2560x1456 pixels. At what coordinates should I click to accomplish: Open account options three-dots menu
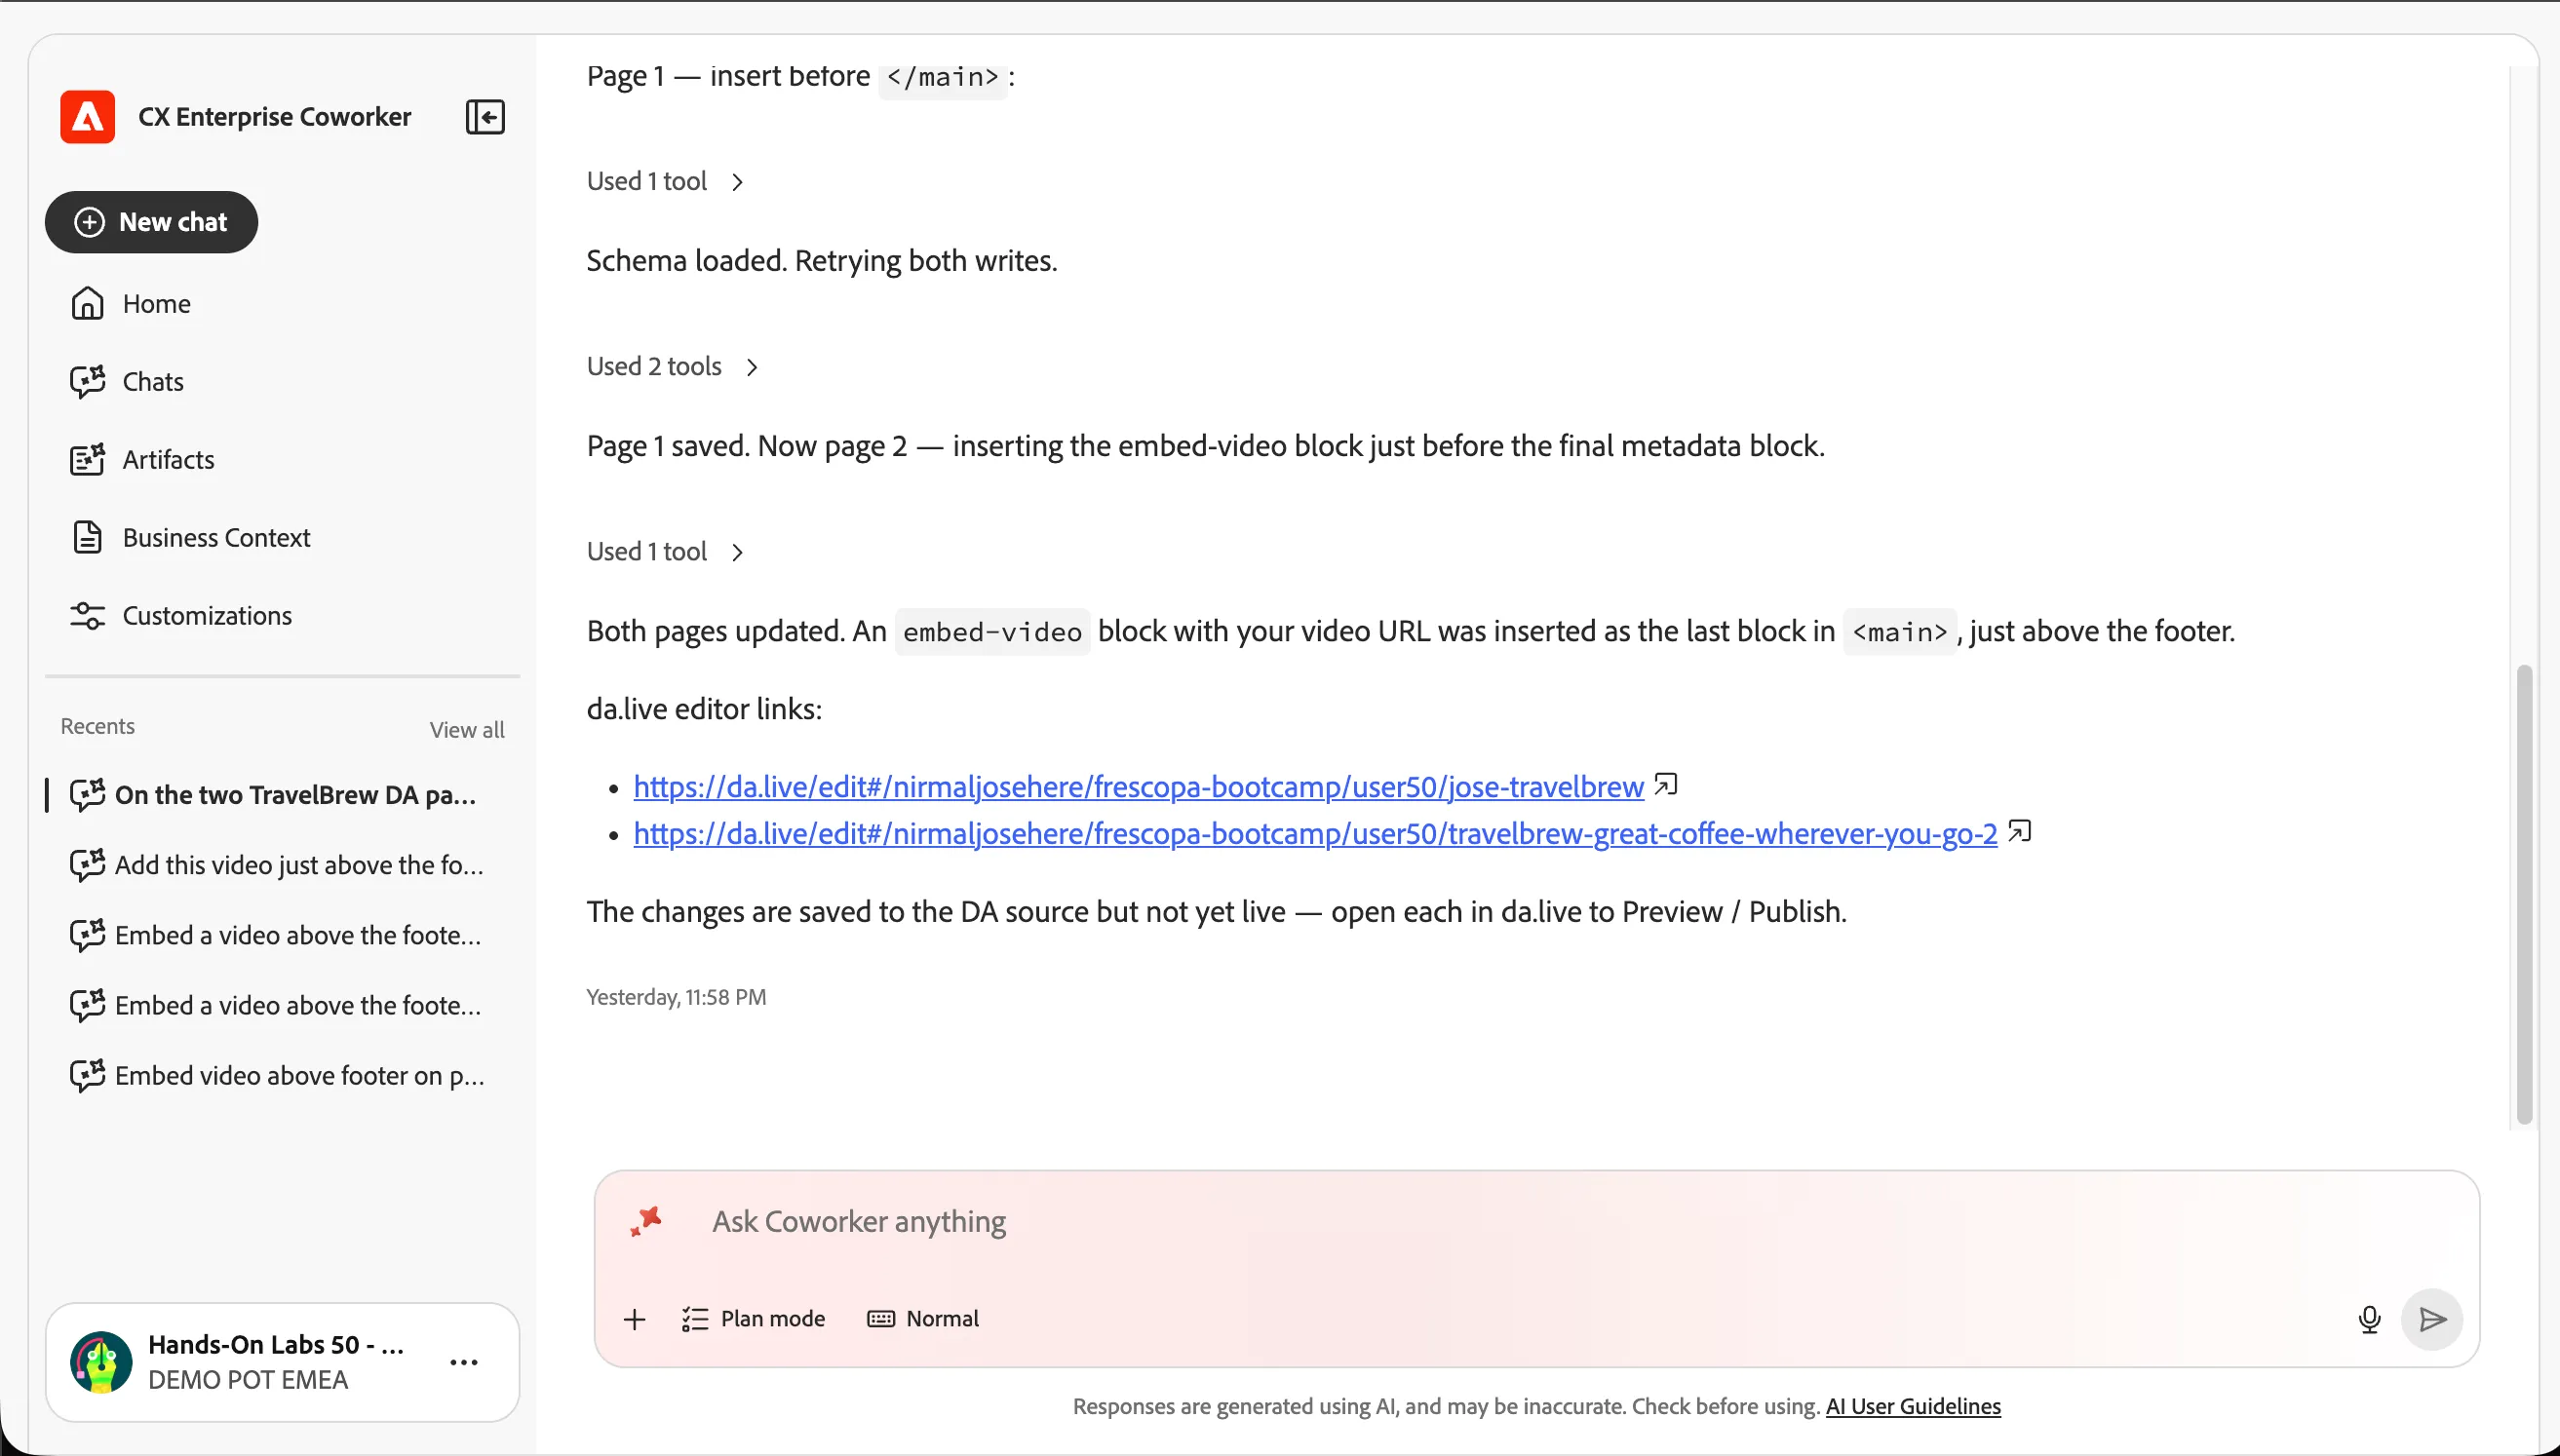click(464, 1362)
